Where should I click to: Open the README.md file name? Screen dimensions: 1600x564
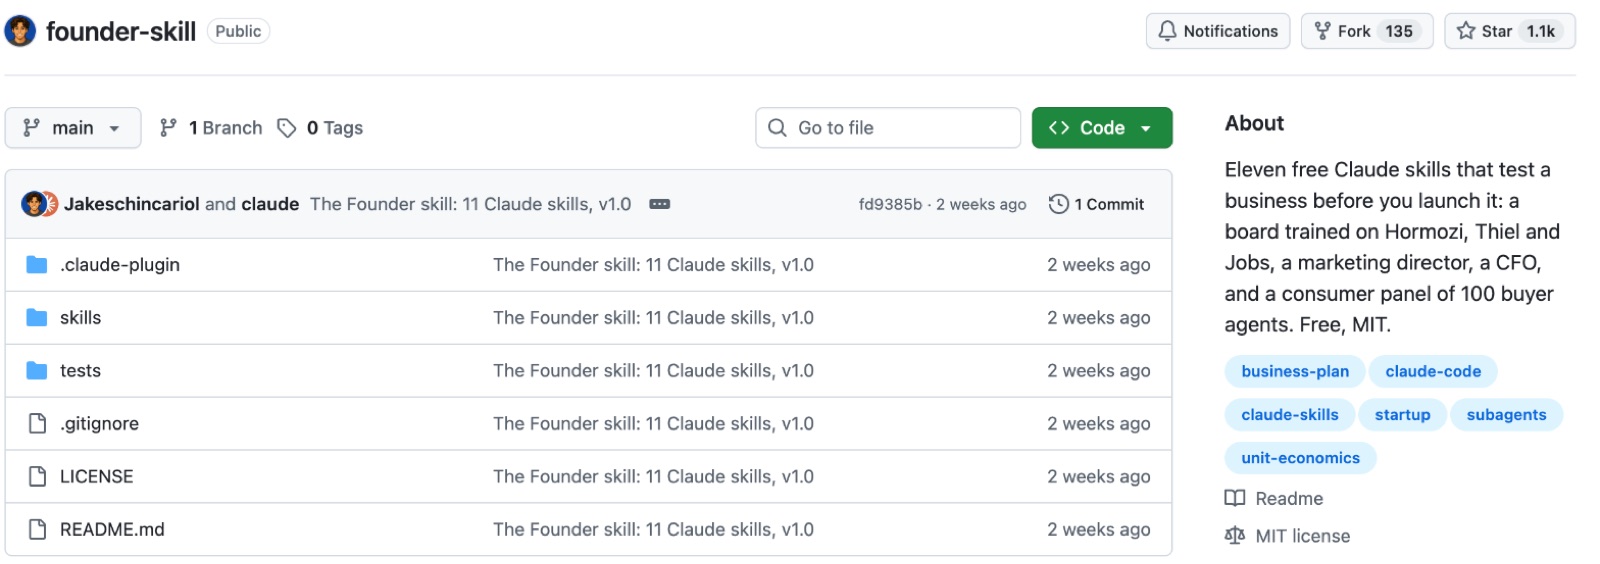pos(112,530)
